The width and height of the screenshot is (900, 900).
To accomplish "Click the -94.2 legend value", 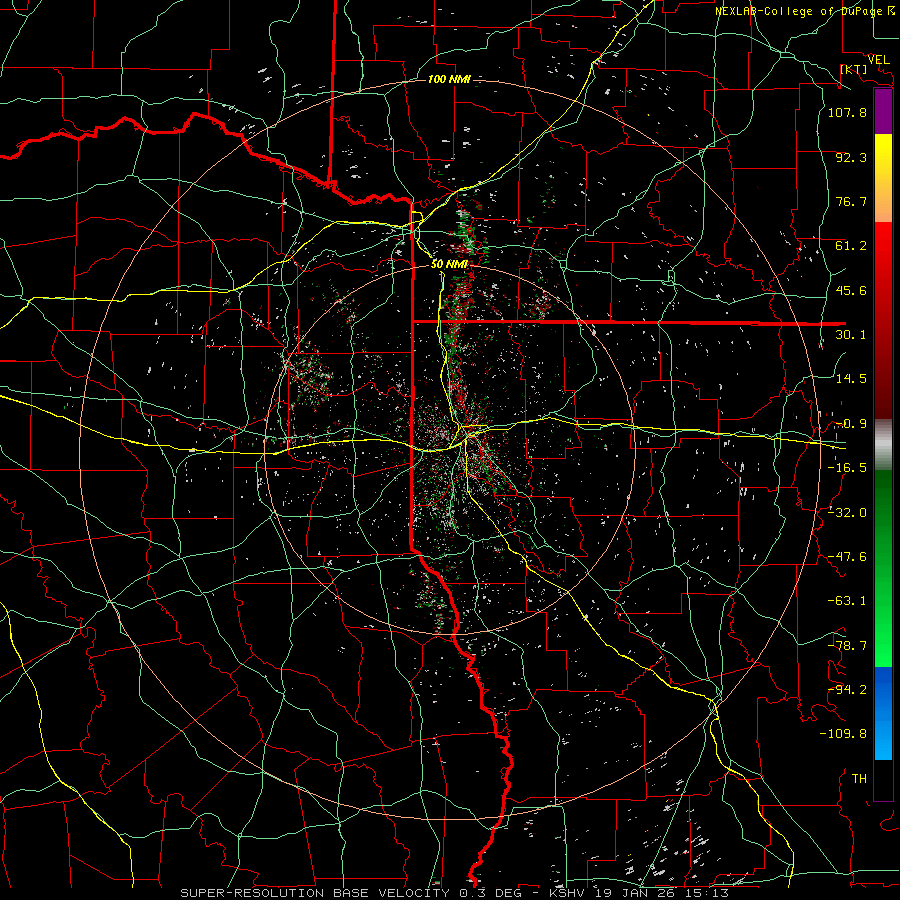I will (847, 690).
